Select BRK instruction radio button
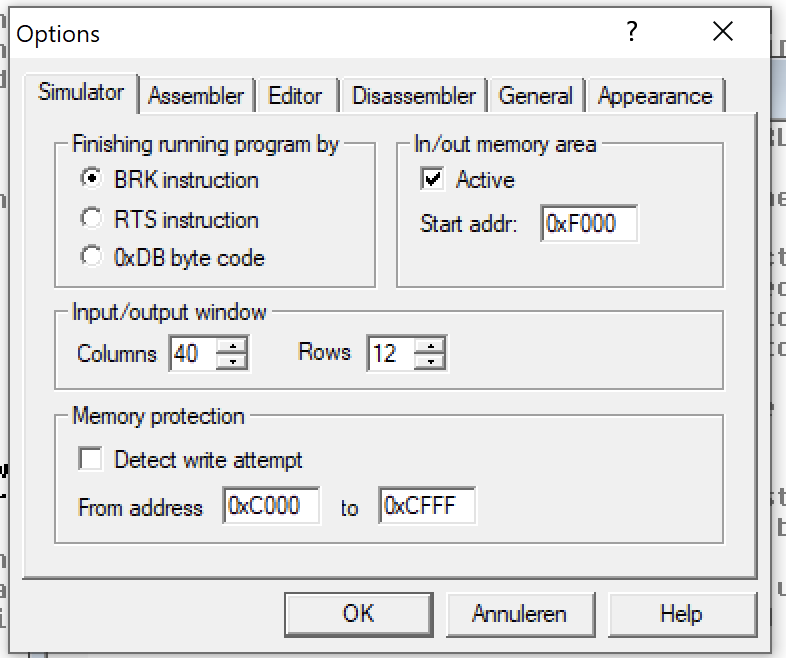The width and height of the screenshot is (786, 658). [92, 180]
